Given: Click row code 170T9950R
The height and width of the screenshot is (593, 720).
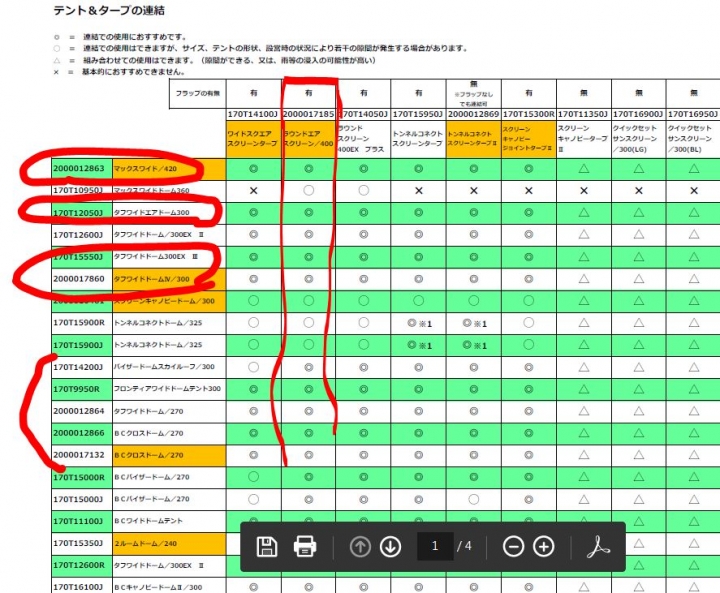Looking at the screenshot, I should 76,389.
